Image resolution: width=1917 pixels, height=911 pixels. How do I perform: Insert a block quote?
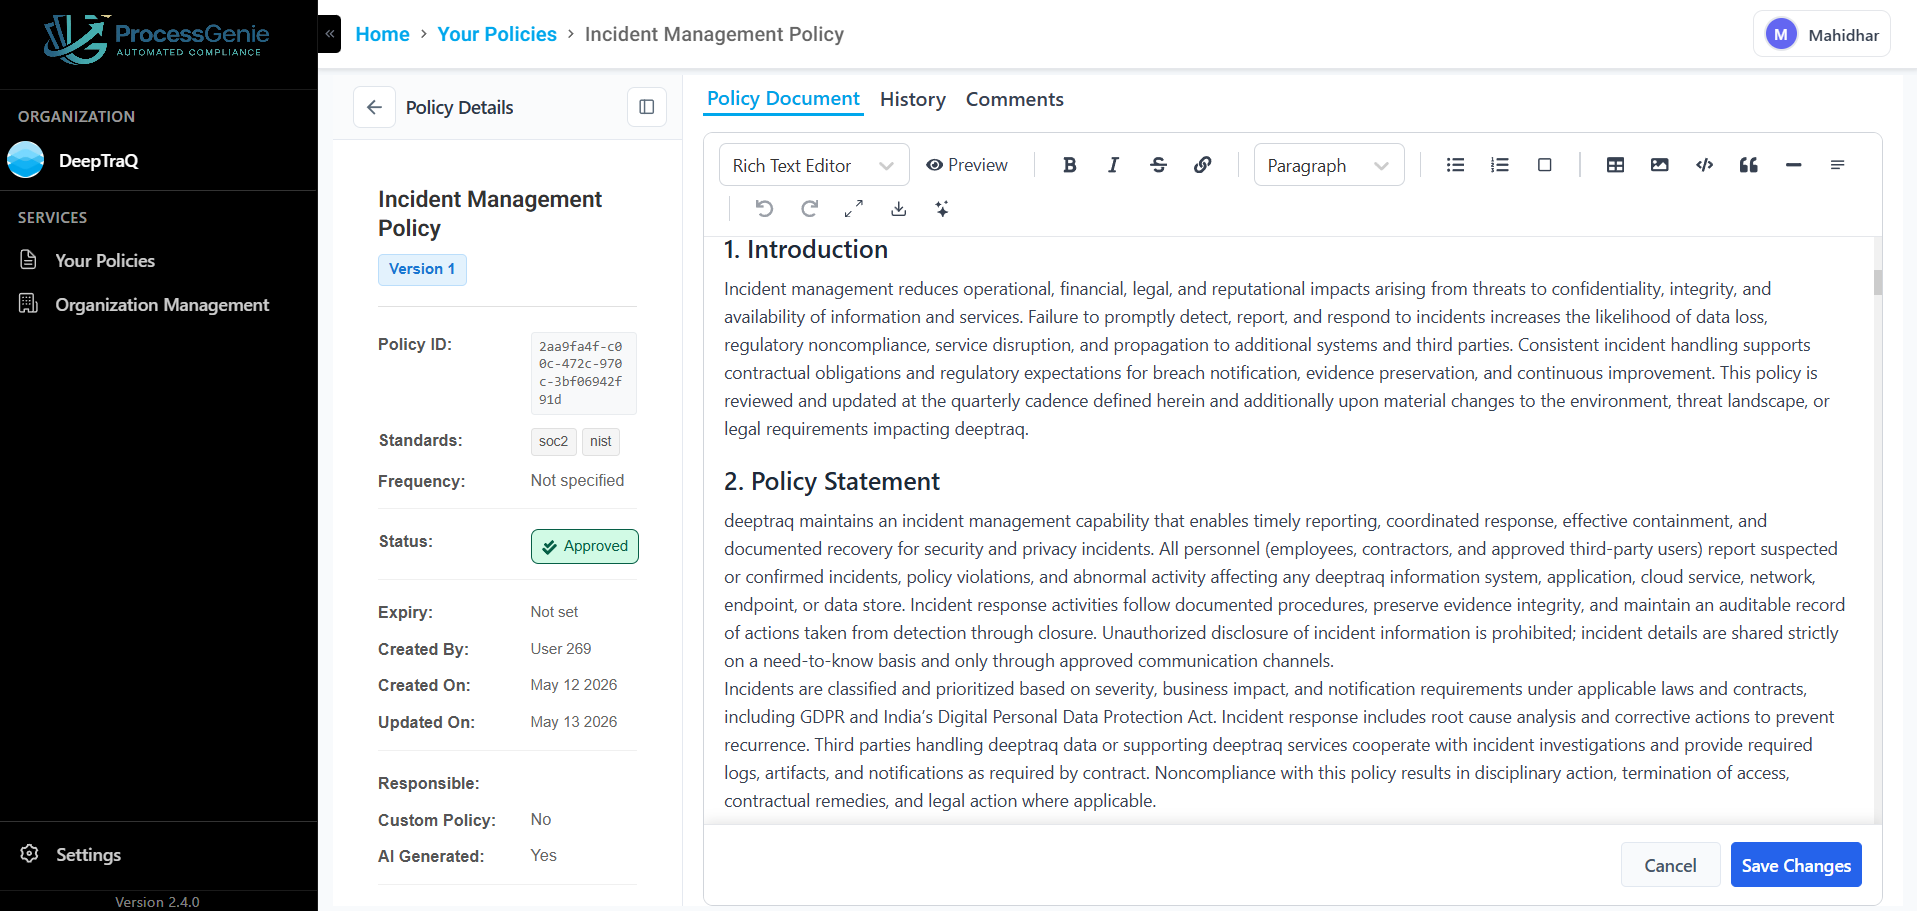(1748, 165)
